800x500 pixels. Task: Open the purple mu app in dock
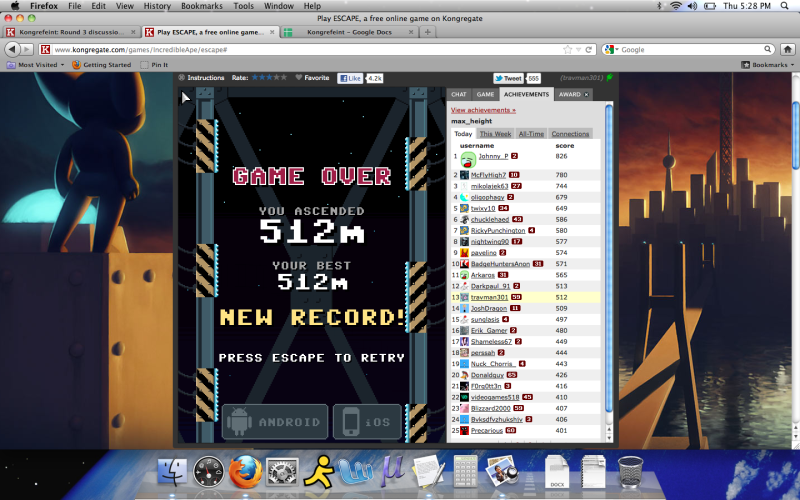391,470
